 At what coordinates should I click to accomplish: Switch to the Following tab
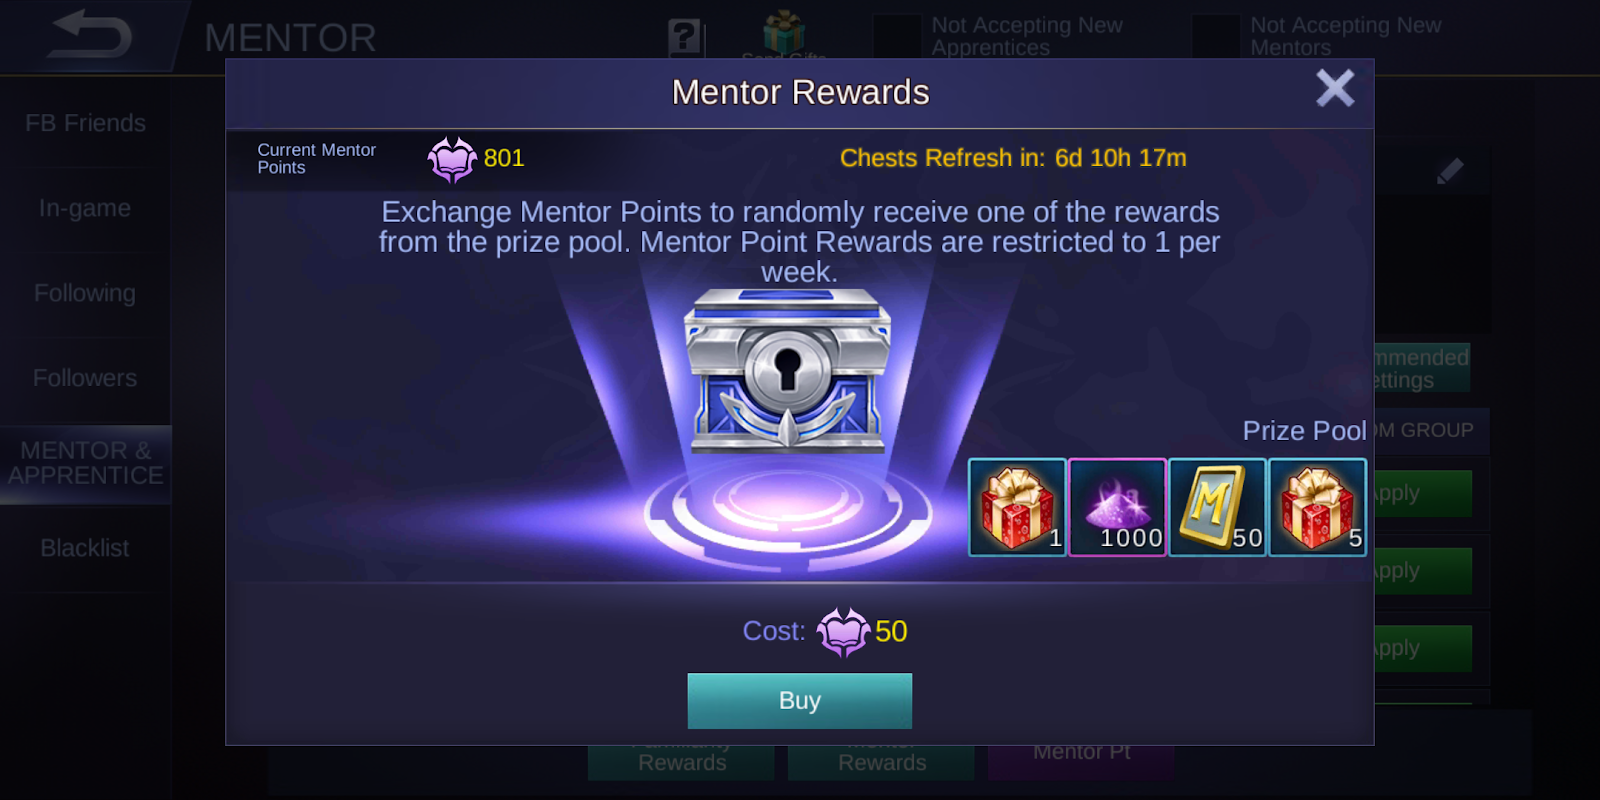[86, 293]
